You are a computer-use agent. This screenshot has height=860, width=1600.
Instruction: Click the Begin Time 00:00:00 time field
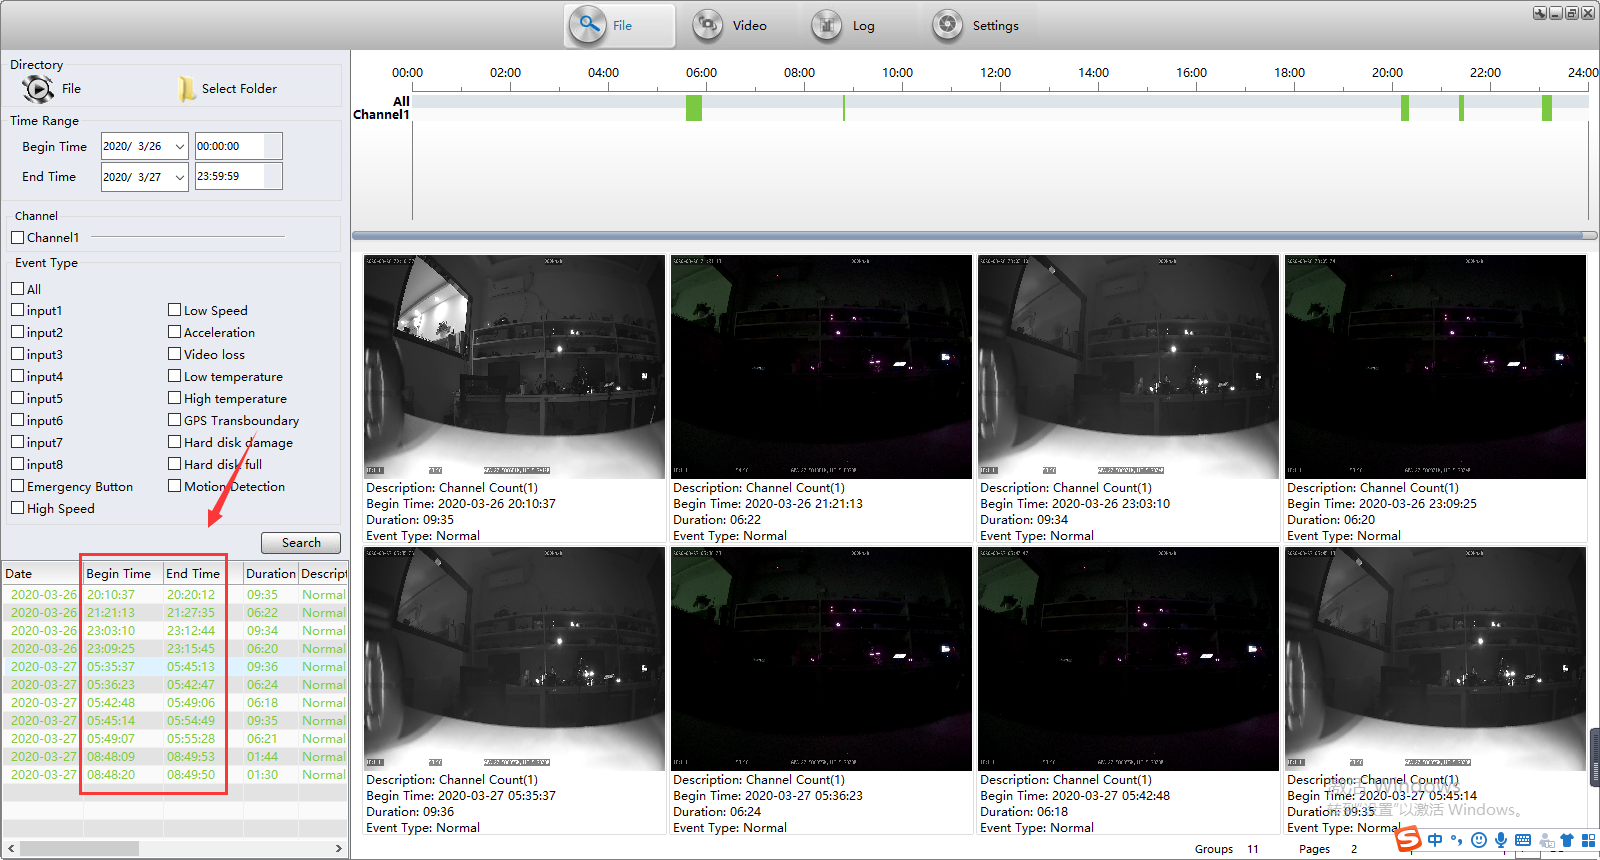pyautogui.click(x=238, y=146)
